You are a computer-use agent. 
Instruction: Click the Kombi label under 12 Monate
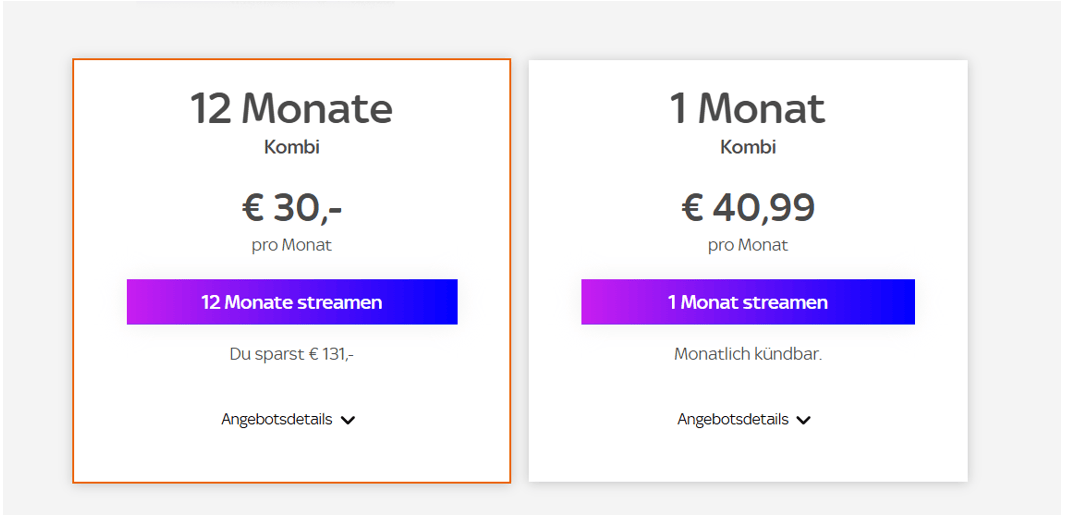(292, 147)
